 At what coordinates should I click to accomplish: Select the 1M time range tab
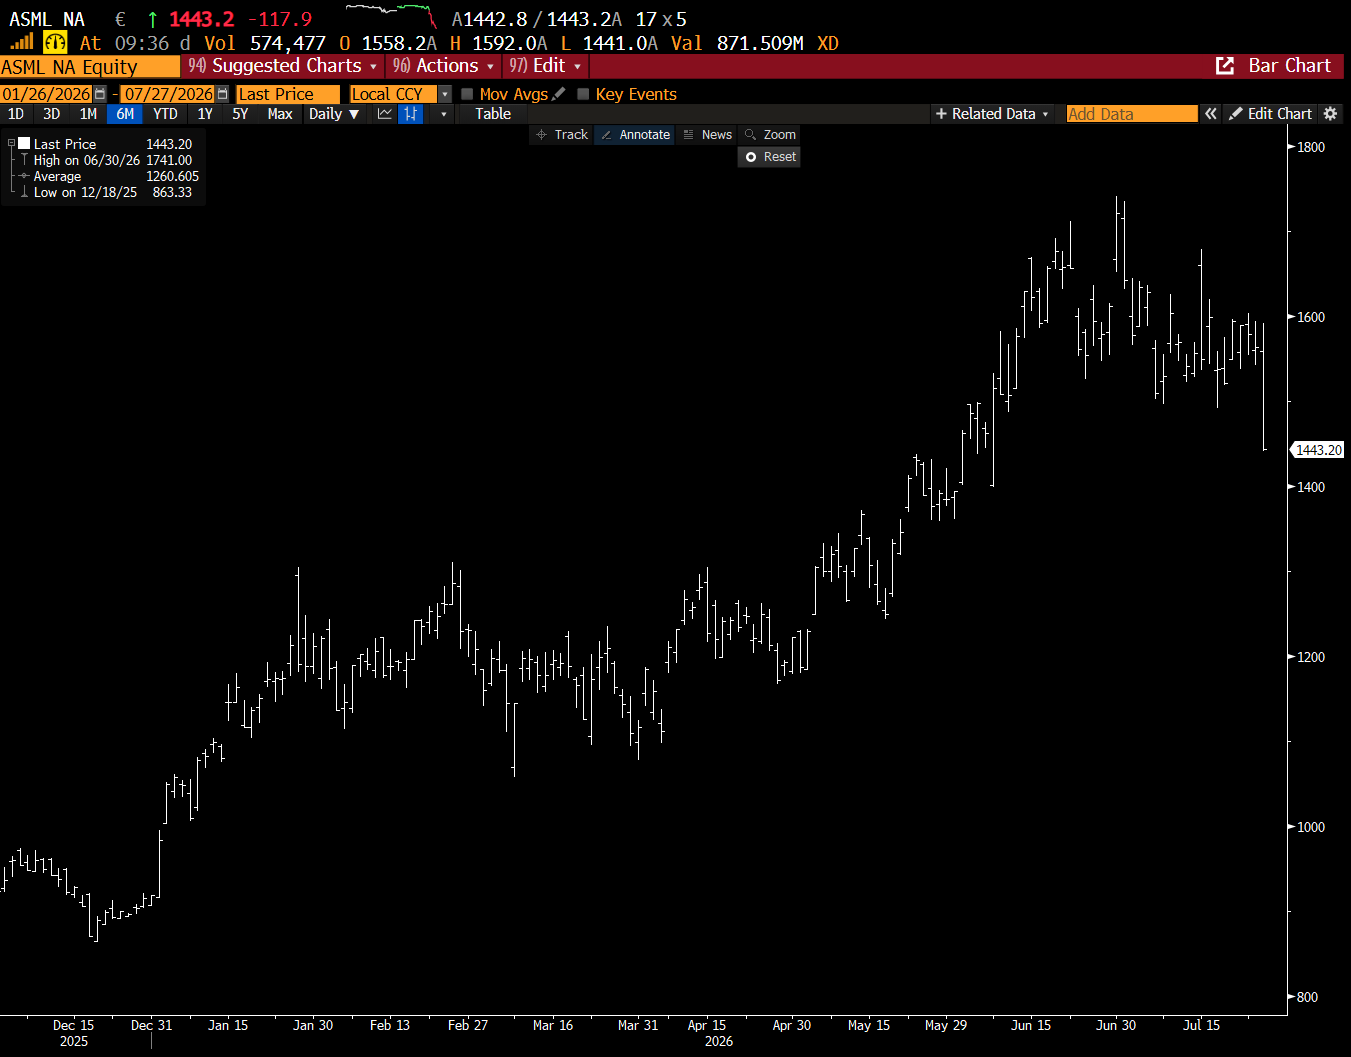pyautogui.click(x=88, y=114)
